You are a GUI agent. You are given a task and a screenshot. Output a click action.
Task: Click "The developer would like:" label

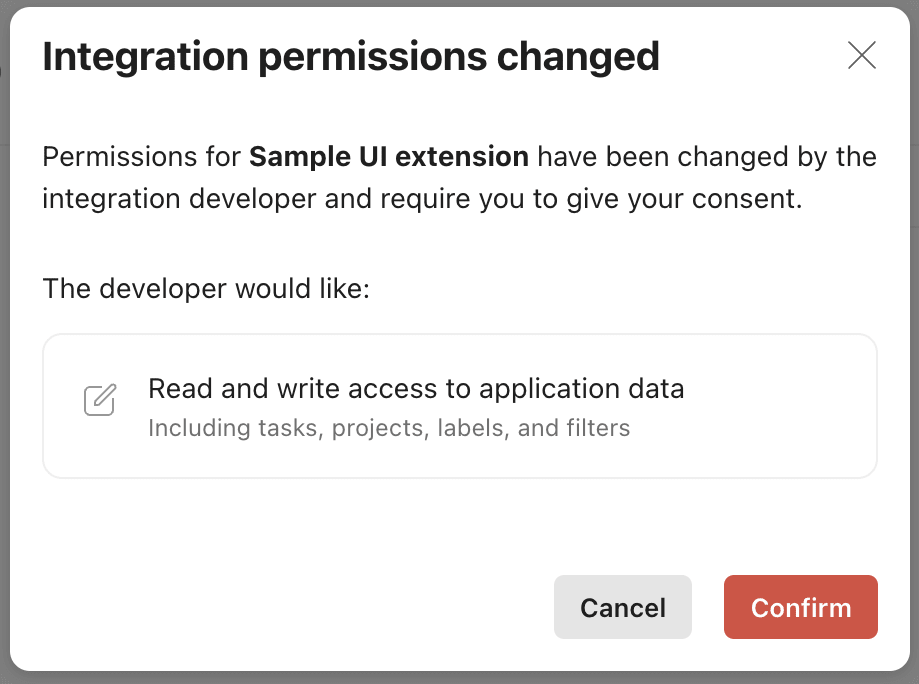point(206,289)
